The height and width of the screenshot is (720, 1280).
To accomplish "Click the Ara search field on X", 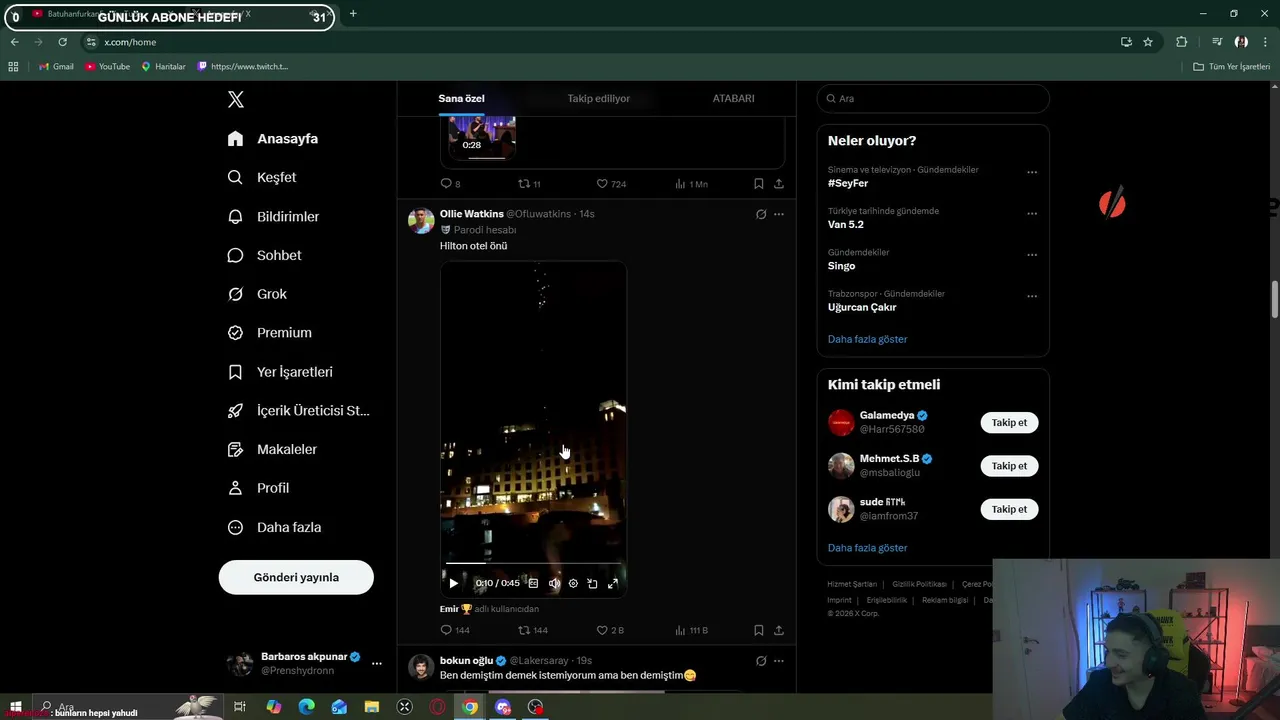I will click(x=933, y=98).
